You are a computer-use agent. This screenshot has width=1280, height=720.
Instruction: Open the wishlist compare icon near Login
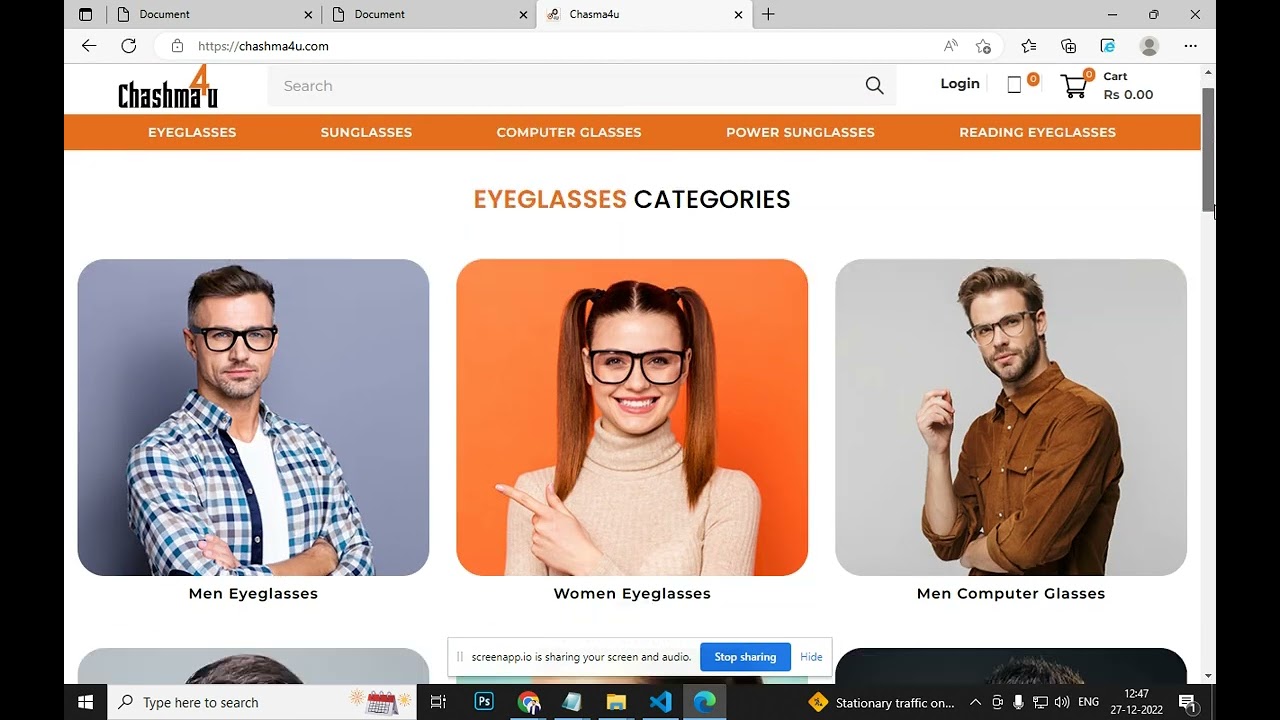(1014, 85)
